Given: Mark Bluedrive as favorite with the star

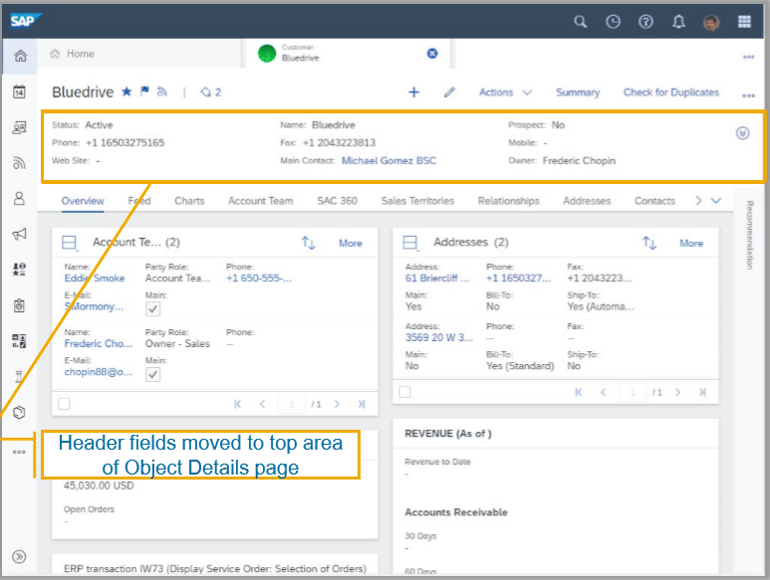Looking at the screenshot, I should pos(127,91).
